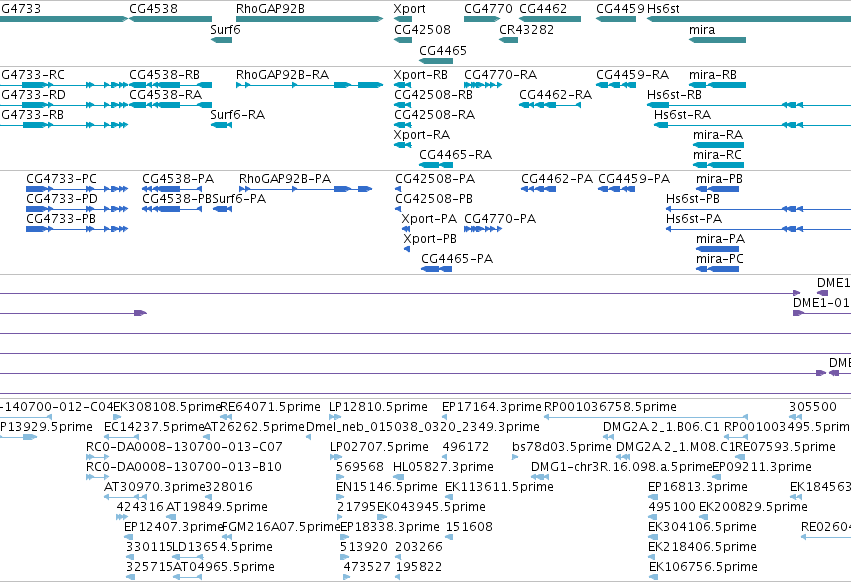Click the mira-PB protein glyph
The width and height of the screenshot is (851, 582).
pyautogui.click(x=717, y=189)
